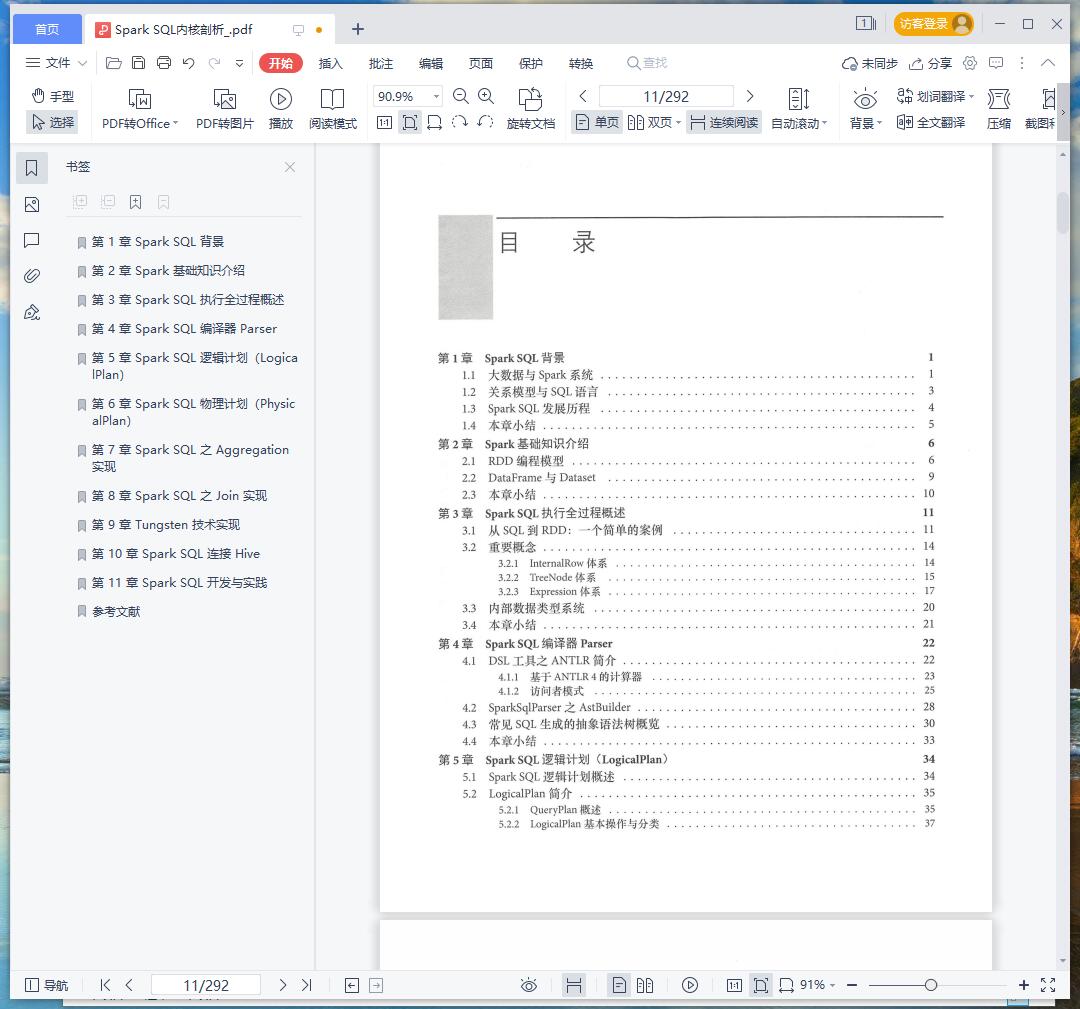Click fit page icon in toolbar
The image size is (1080, 1009).
coord(410,123)
